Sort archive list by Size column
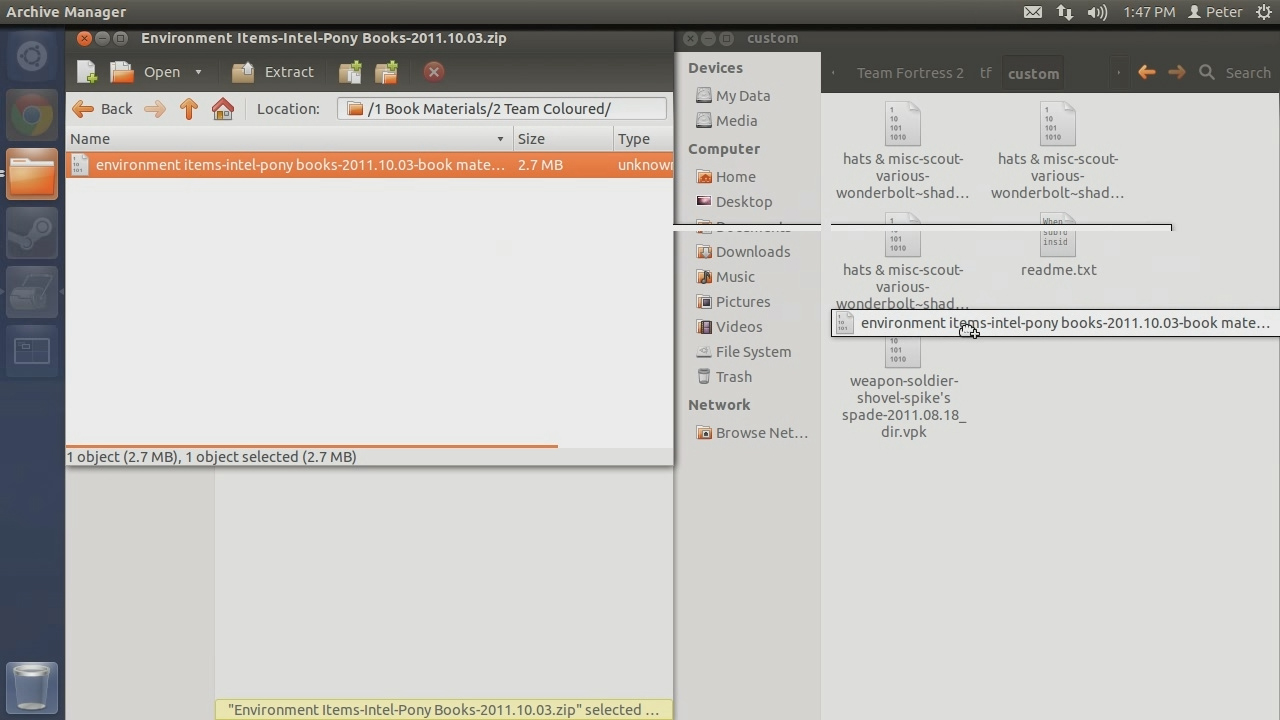The height and width of the screenshot is (720, 1280). pyautogui.click(x=563, y=139)
